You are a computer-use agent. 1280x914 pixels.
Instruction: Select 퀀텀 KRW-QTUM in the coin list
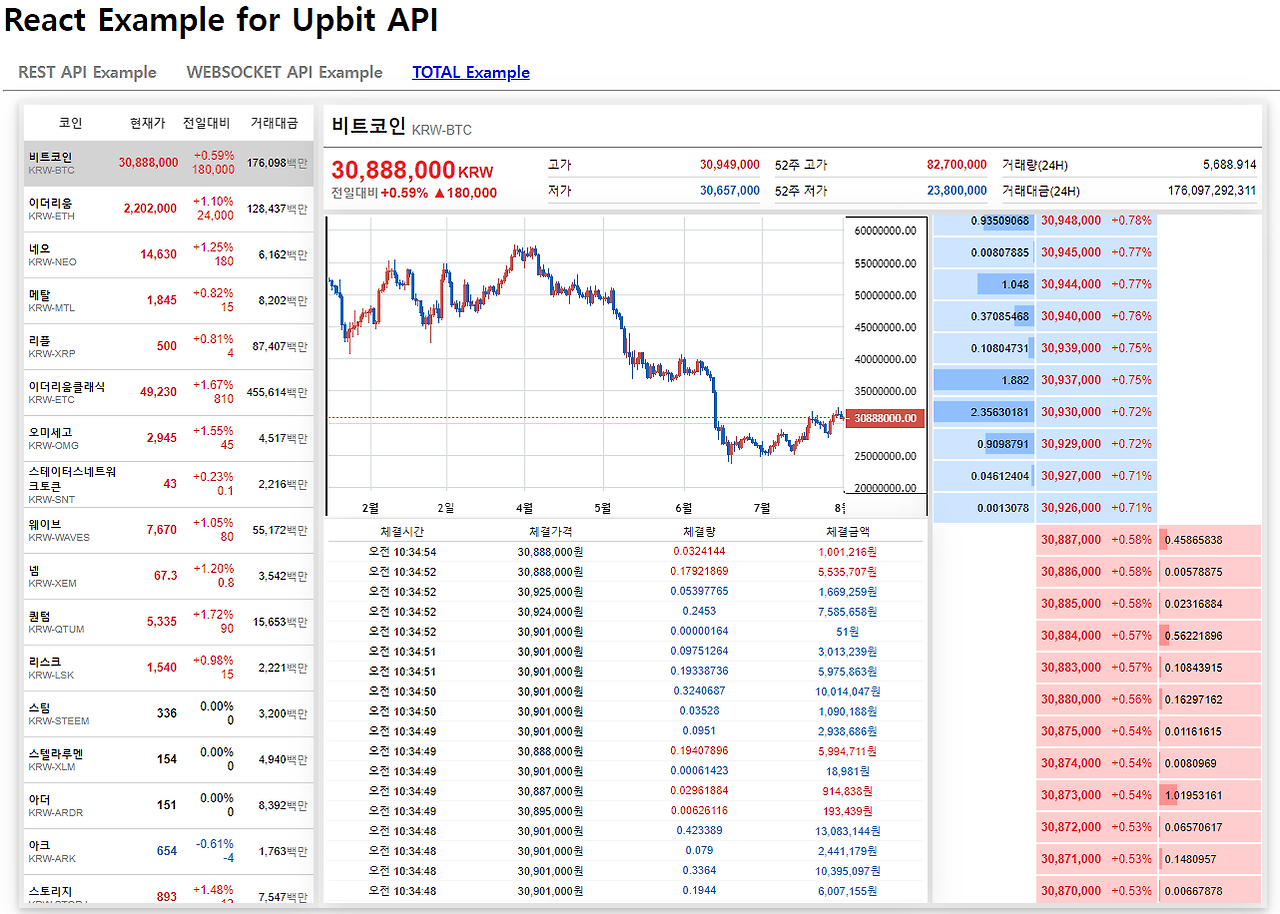(168, 620)
